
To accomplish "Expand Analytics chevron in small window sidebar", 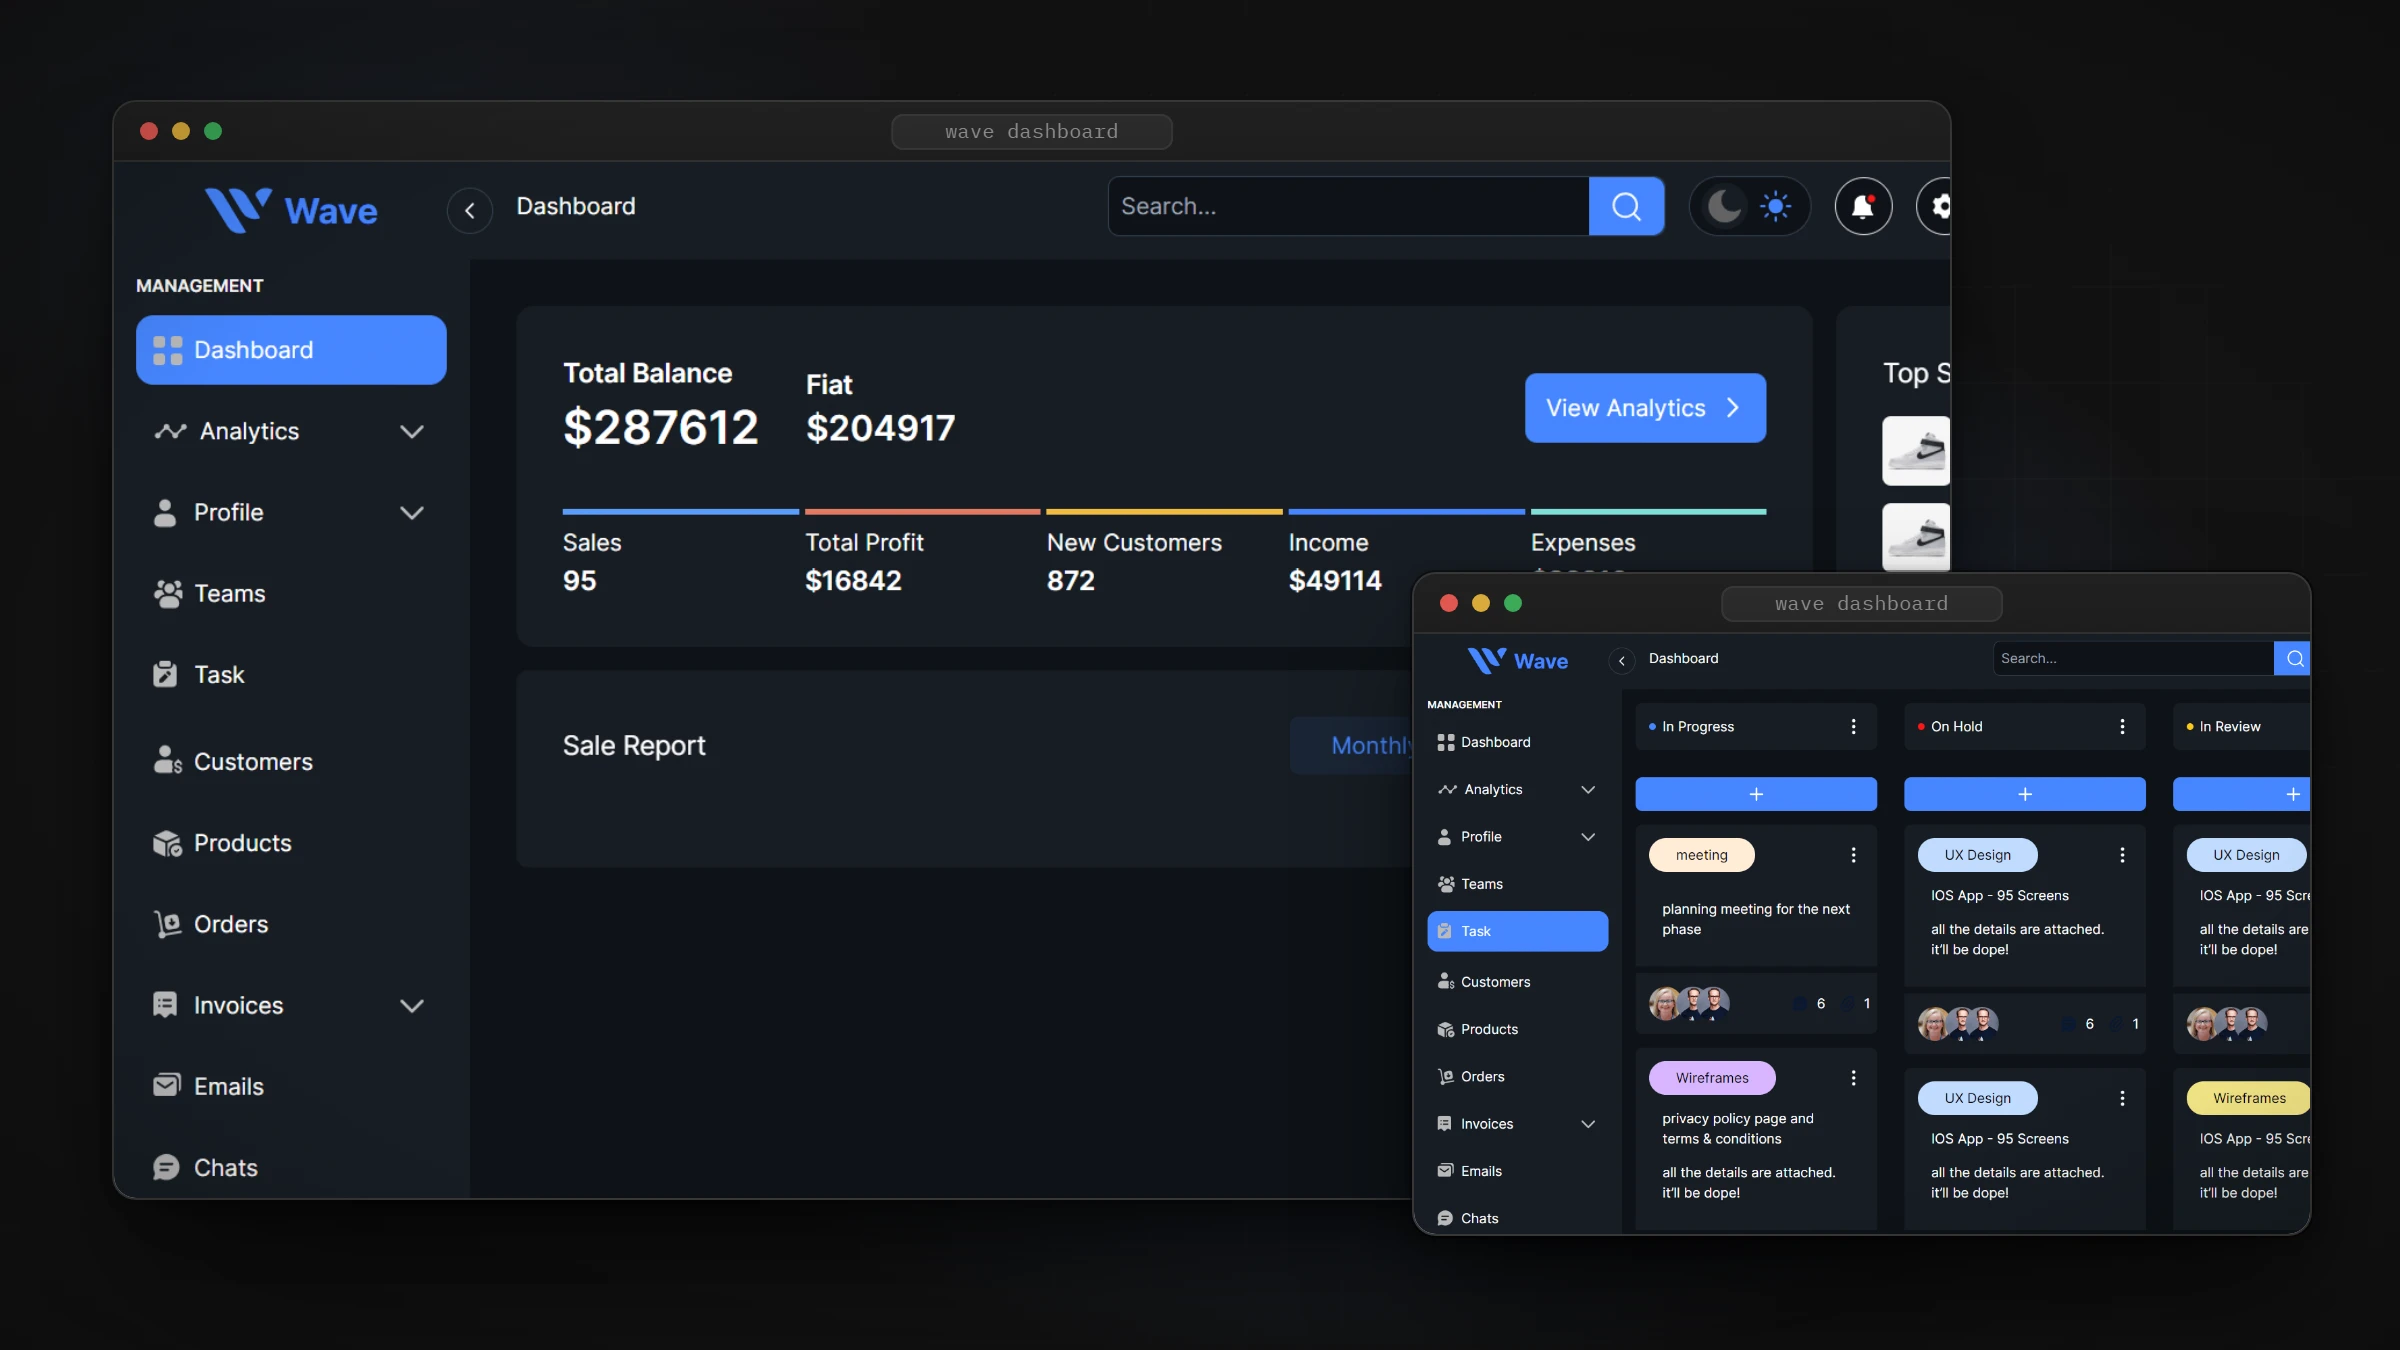I will 1588,789.
